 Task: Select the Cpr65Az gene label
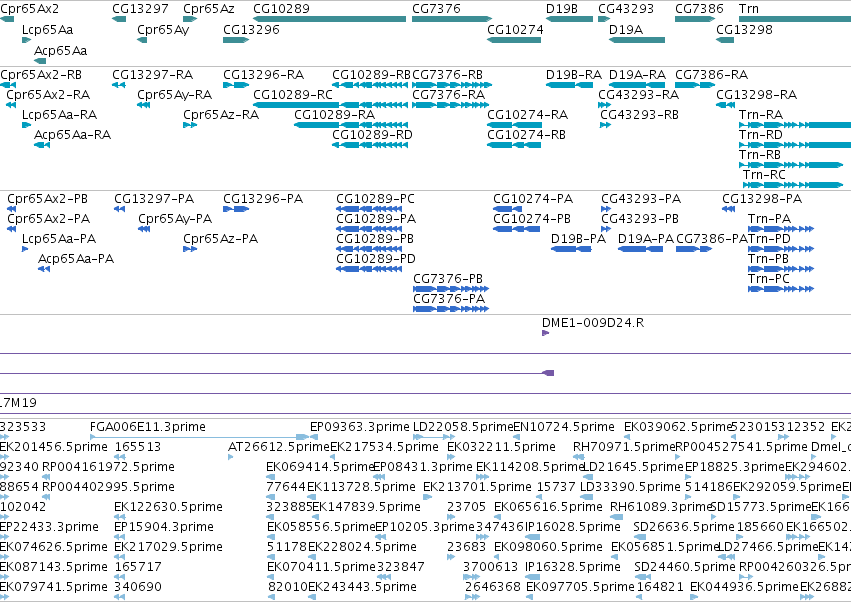(208, 9)
